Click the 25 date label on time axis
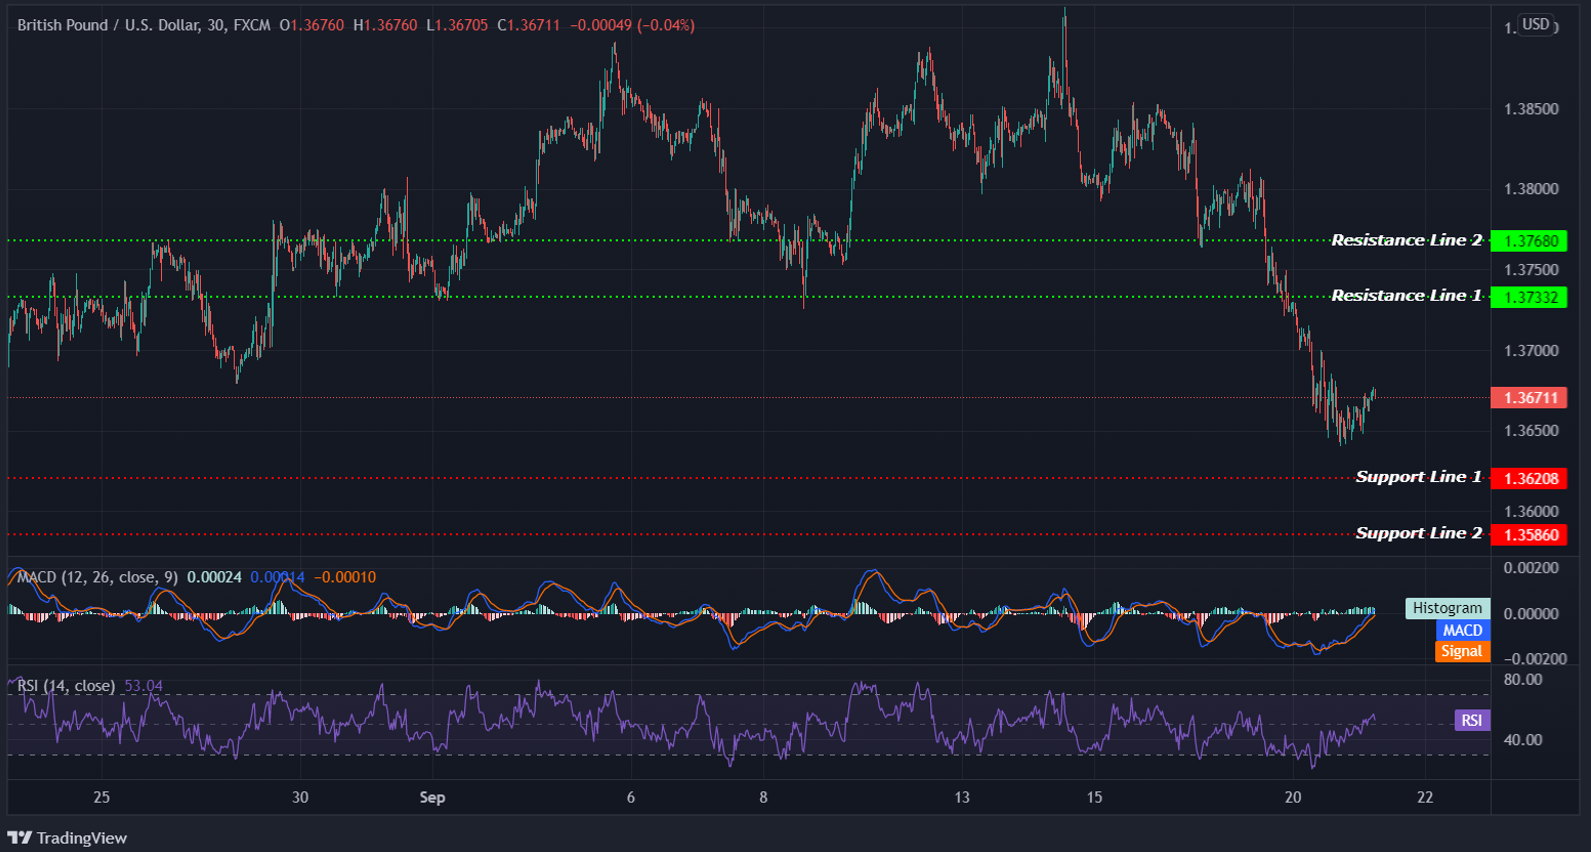This screenshot has height=852, width=1591. click(x=101, y=797)
